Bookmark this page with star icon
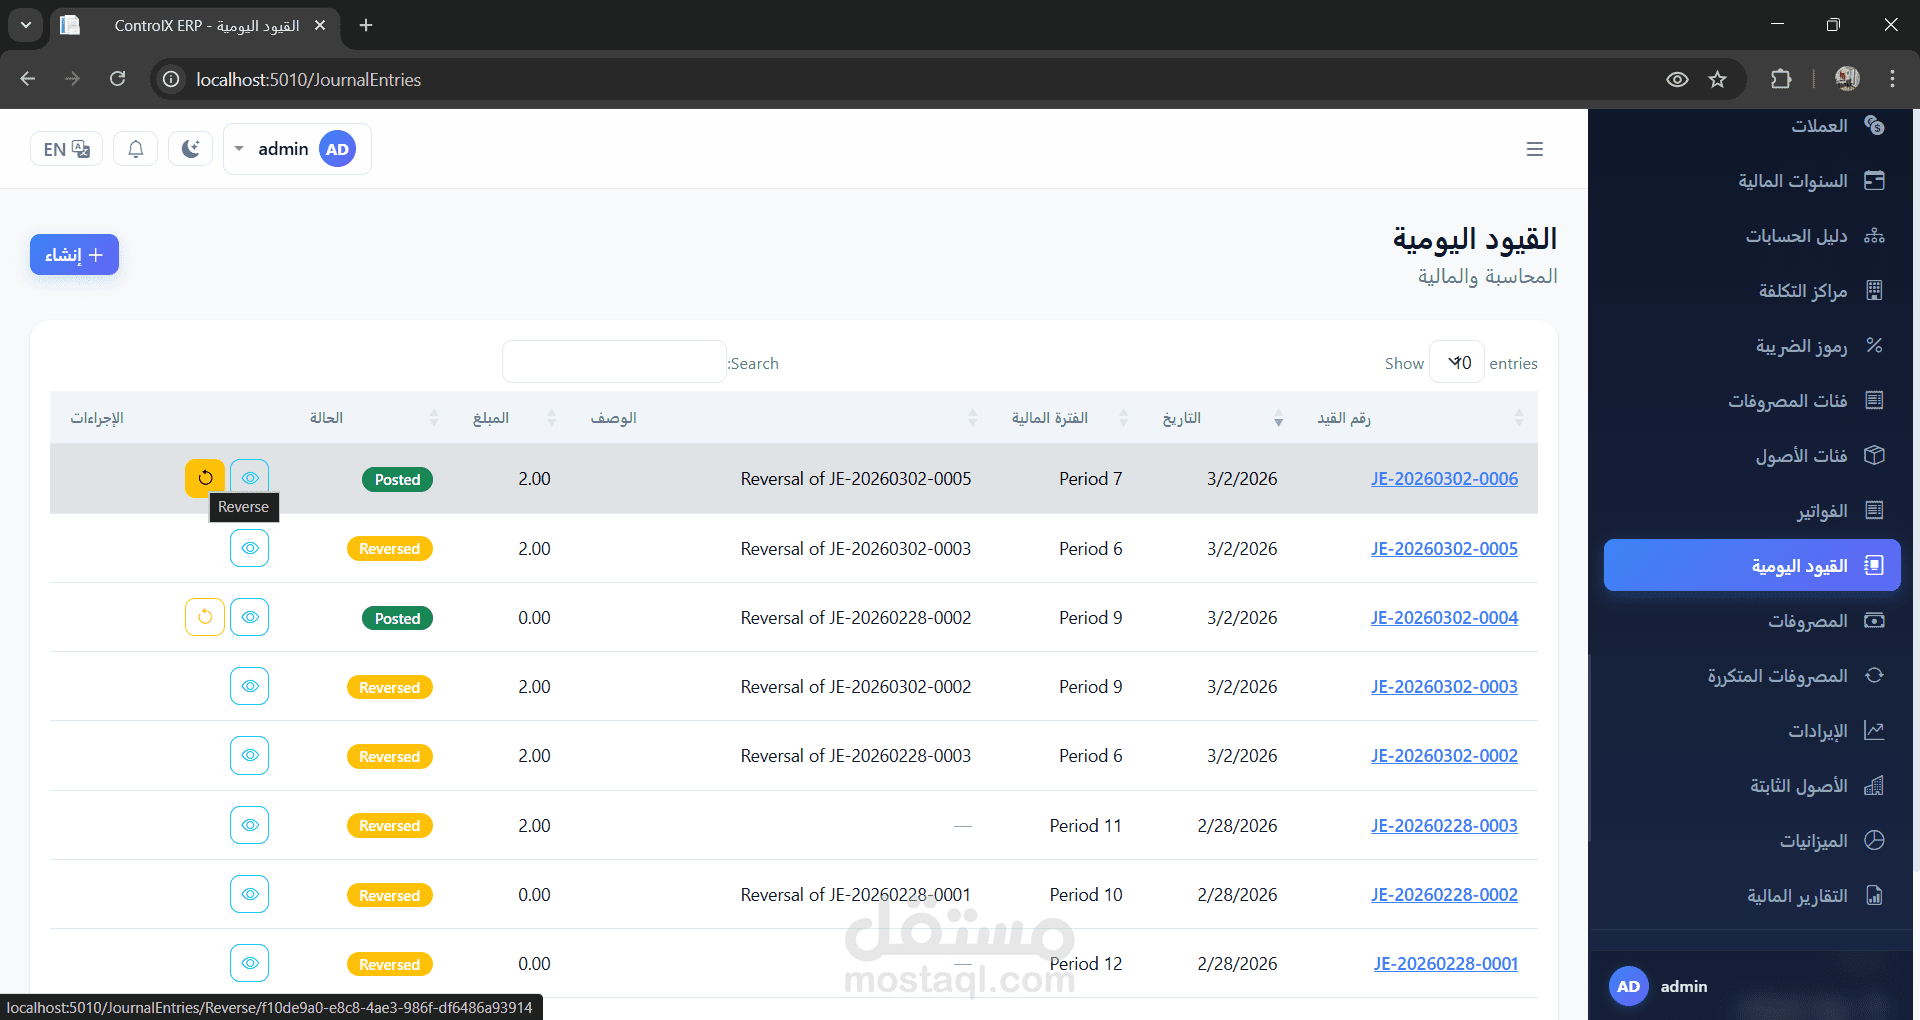This screenshot has width=1920, height=1020. [1717, 79]
